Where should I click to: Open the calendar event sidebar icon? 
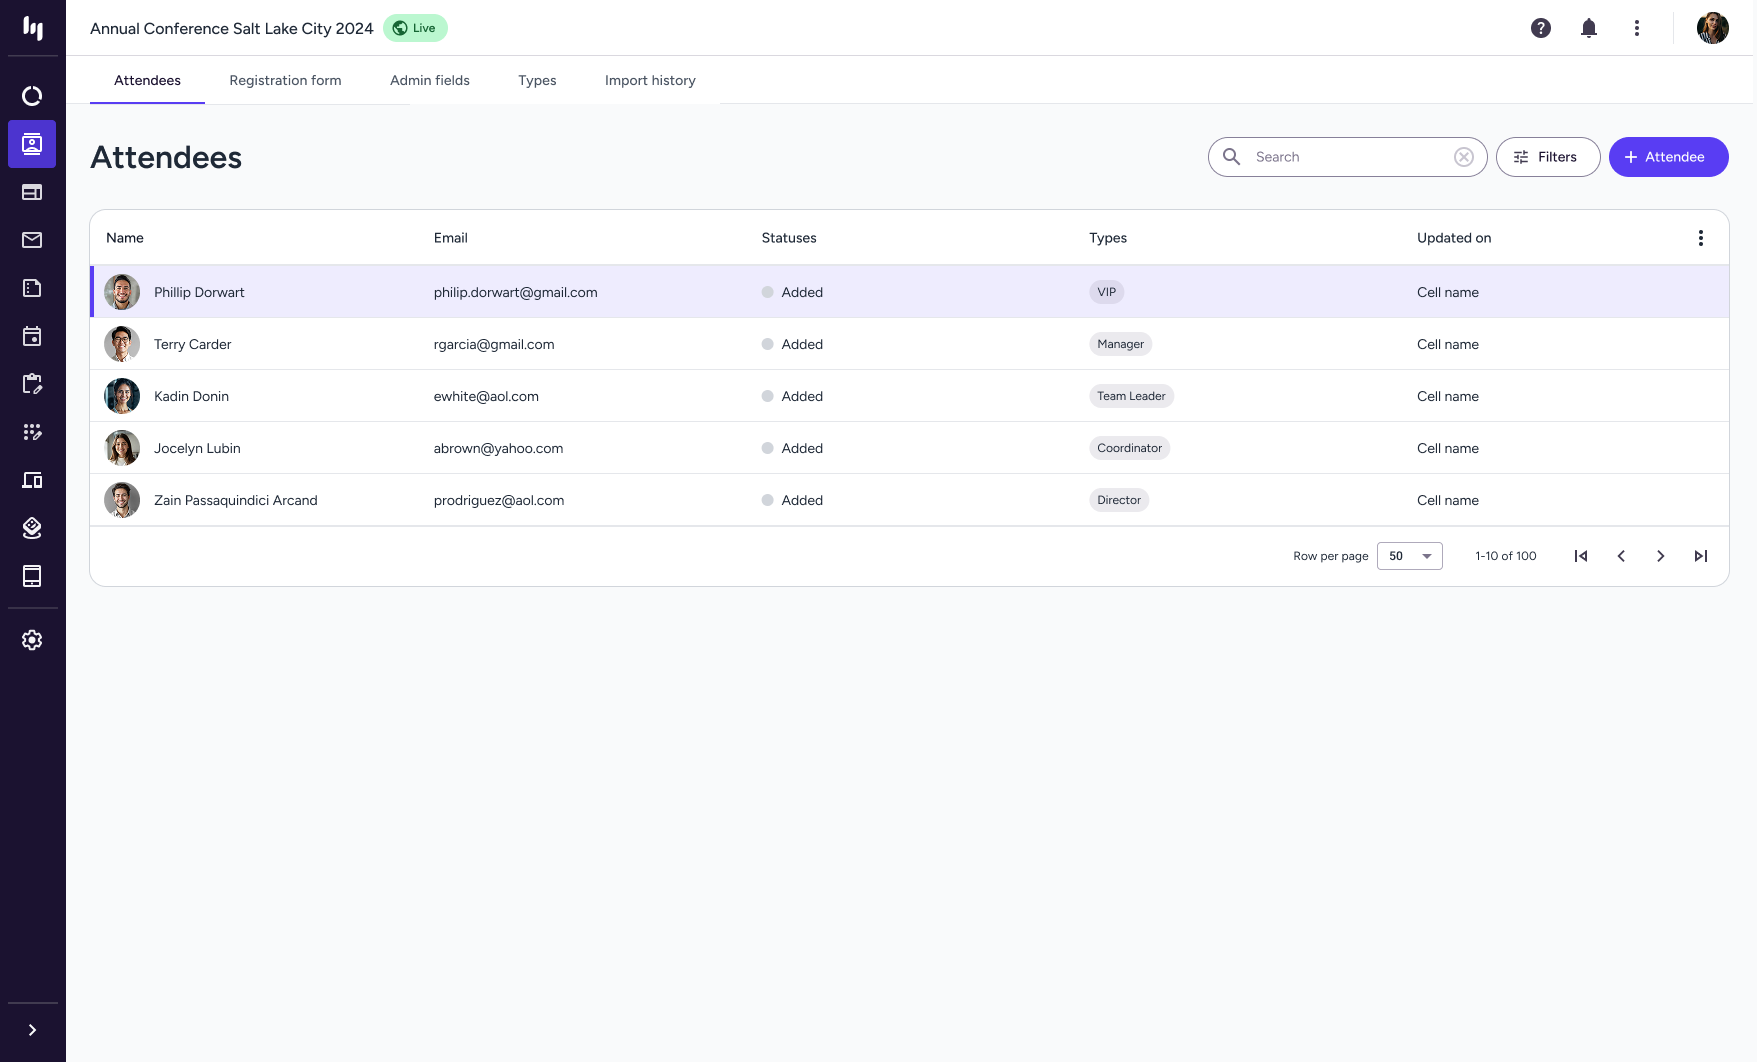coord(32,336)
